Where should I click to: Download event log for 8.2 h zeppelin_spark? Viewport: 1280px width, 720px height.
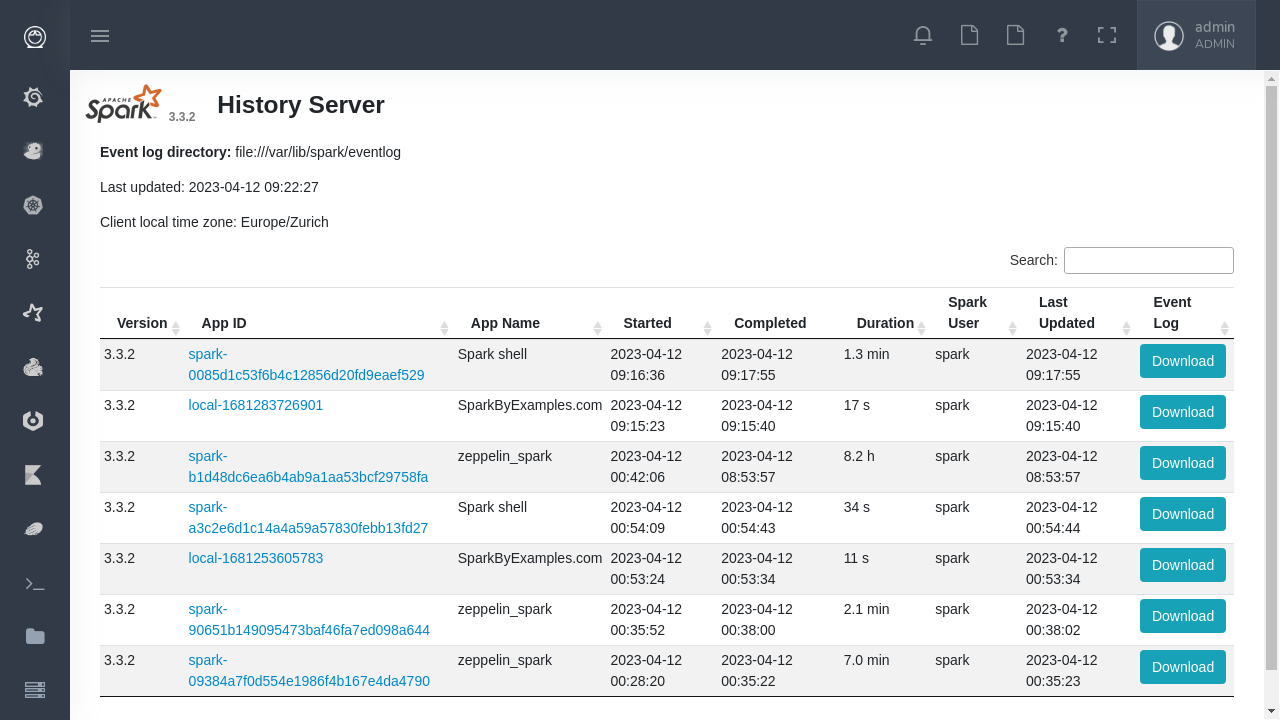click(x=1183, y=463)
